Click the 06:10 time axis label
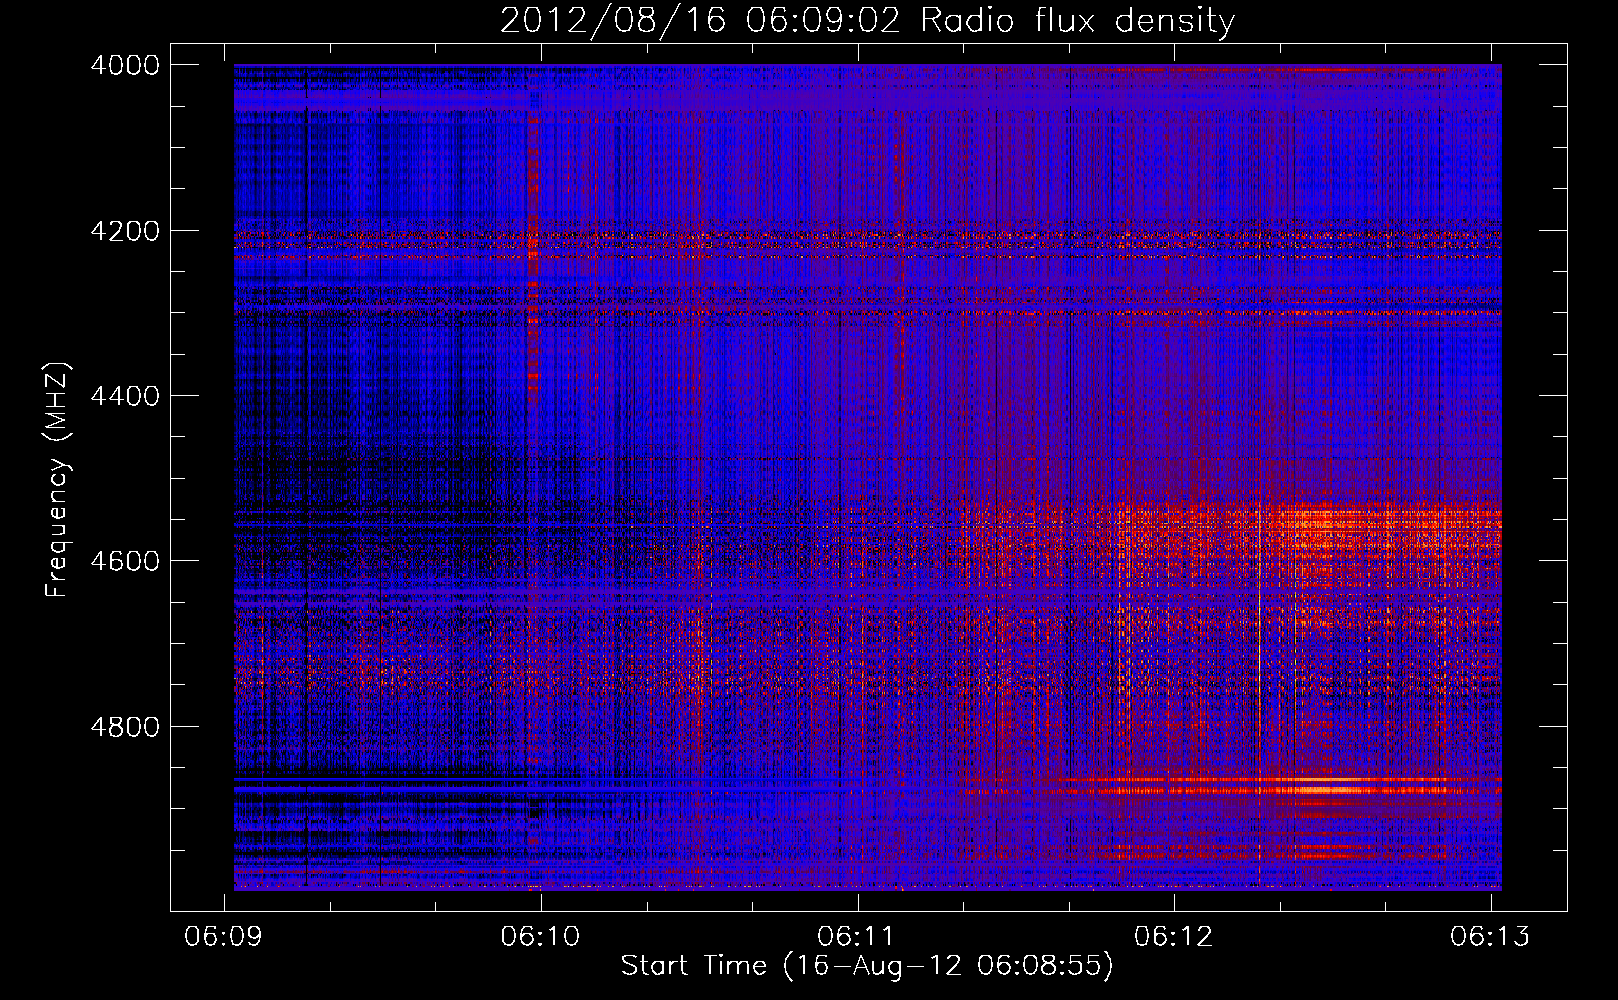1618x1000 pixels. (541, 936)
